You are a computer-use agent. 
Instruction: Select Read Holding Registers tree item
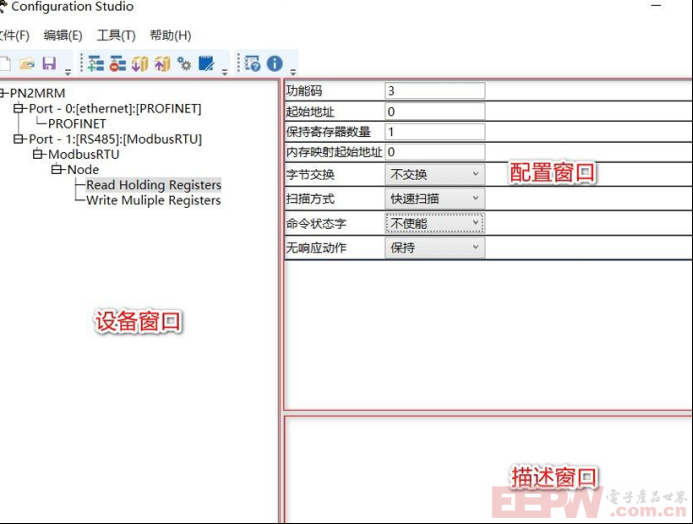pos(153,185)
